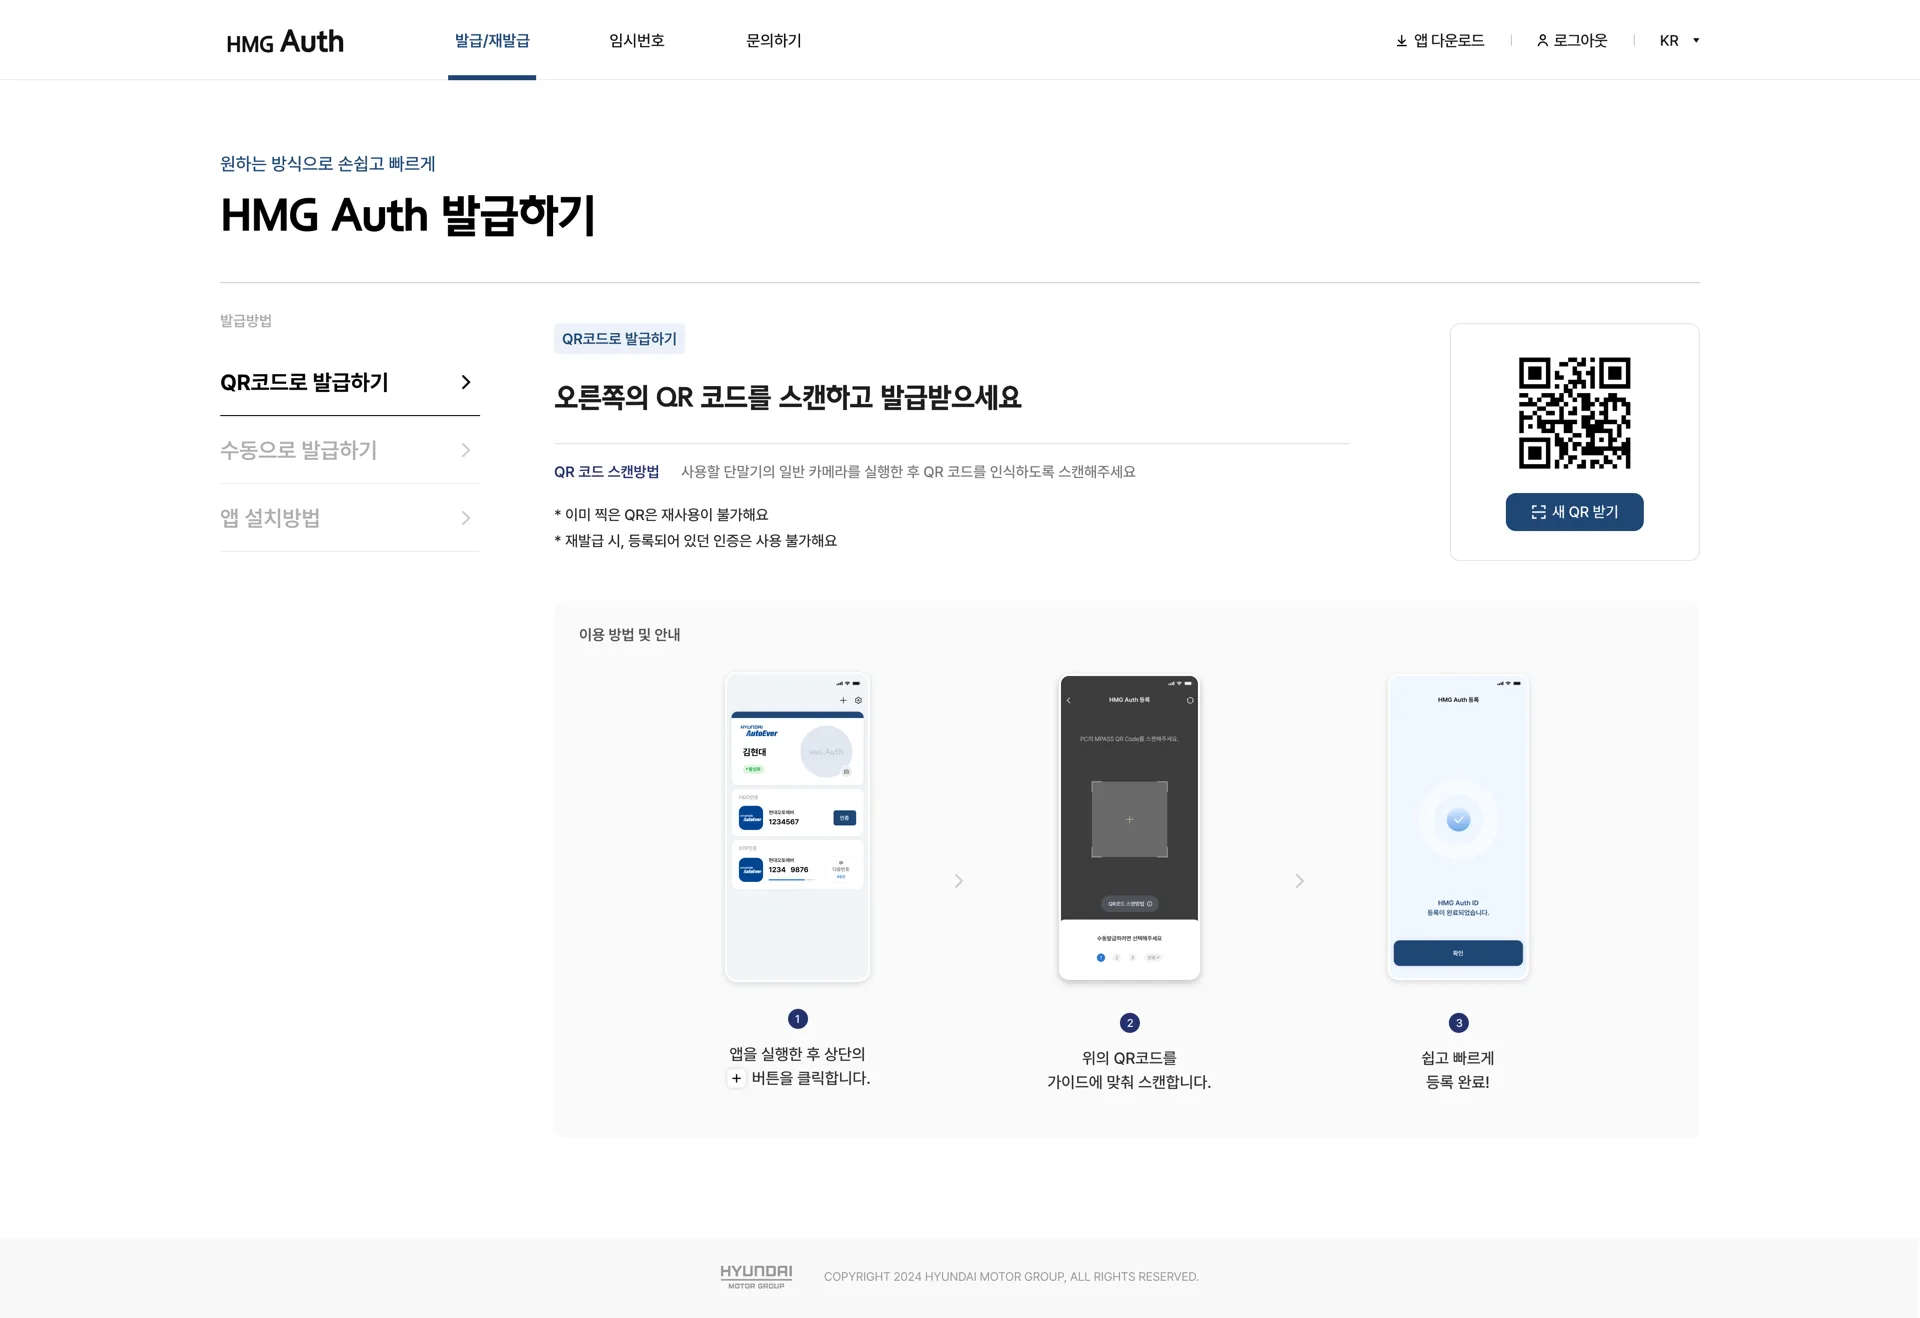Click the 이용 방법 및 안내 heading
Screen dimensions: 1920x1318
(629, 635)
